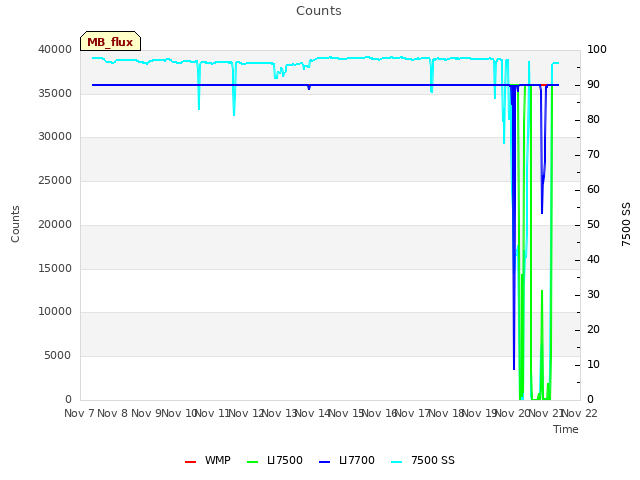Click the 60 right axis tick label
The height and width of the screenshot is (480, 640).
[593, 189]
